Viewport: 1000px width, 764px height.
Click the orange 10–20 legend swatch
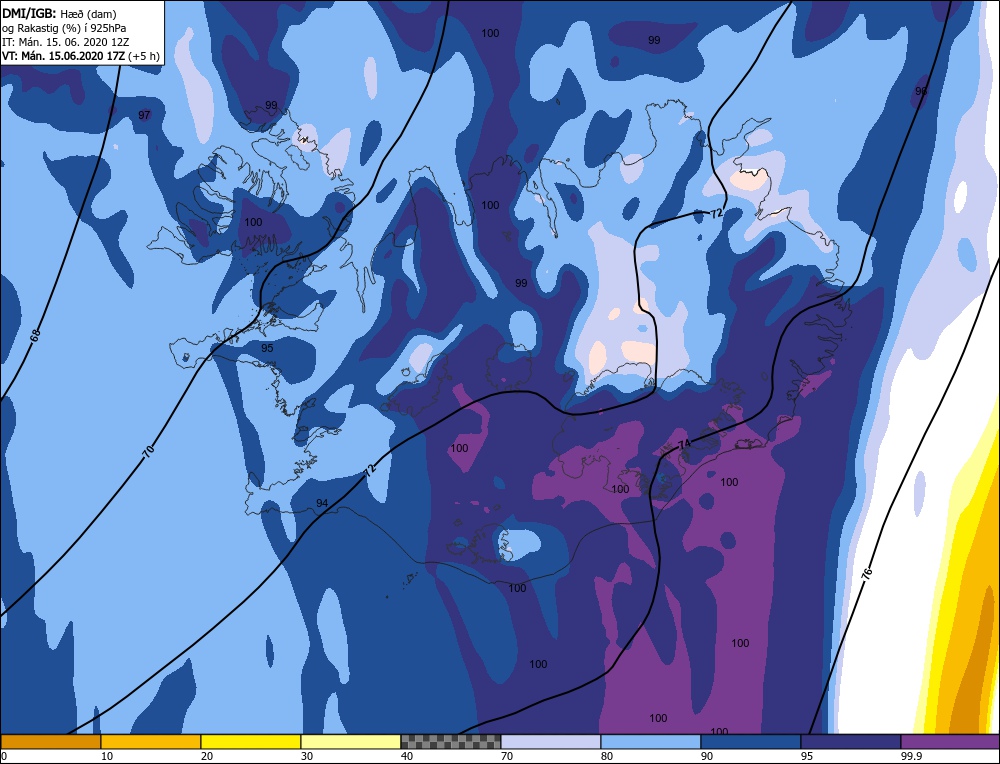151,742
